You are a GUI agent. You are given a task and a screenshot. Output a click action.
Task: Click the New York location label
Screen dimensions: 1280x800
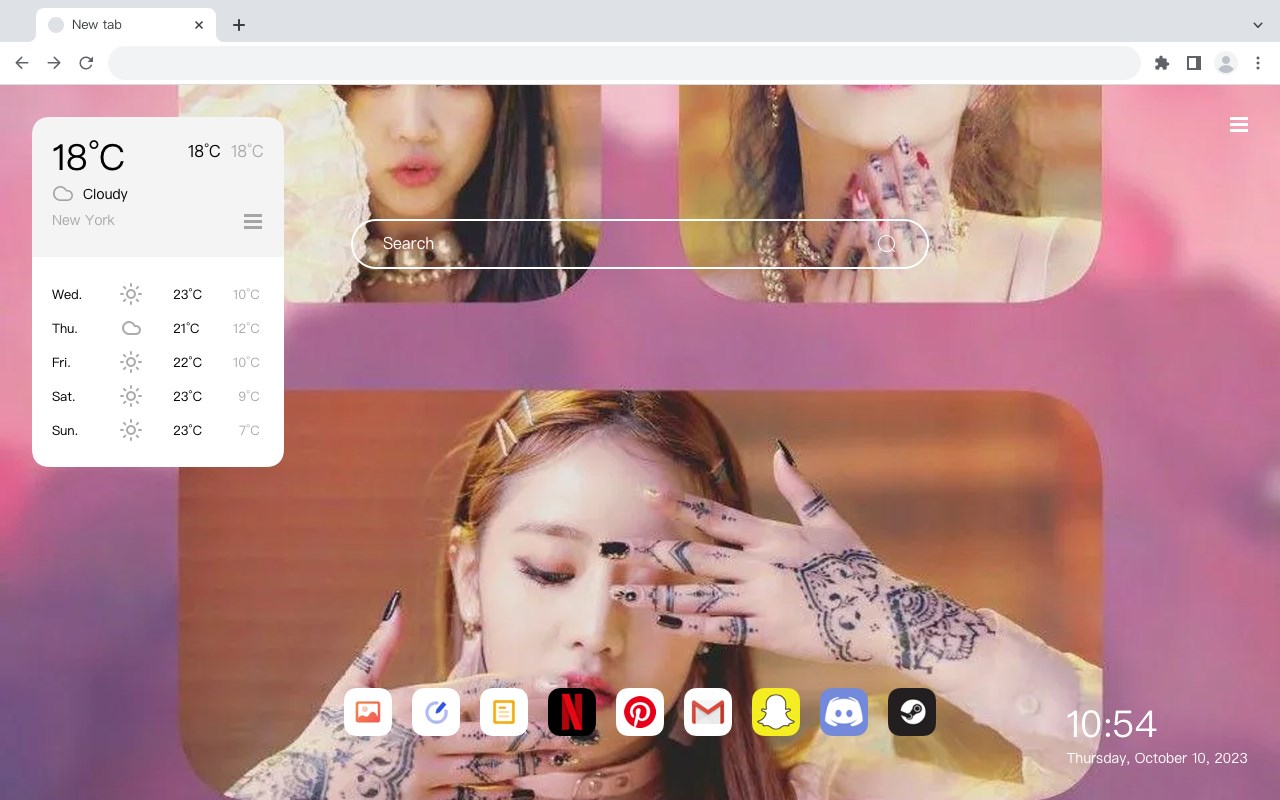coord(83,220)
